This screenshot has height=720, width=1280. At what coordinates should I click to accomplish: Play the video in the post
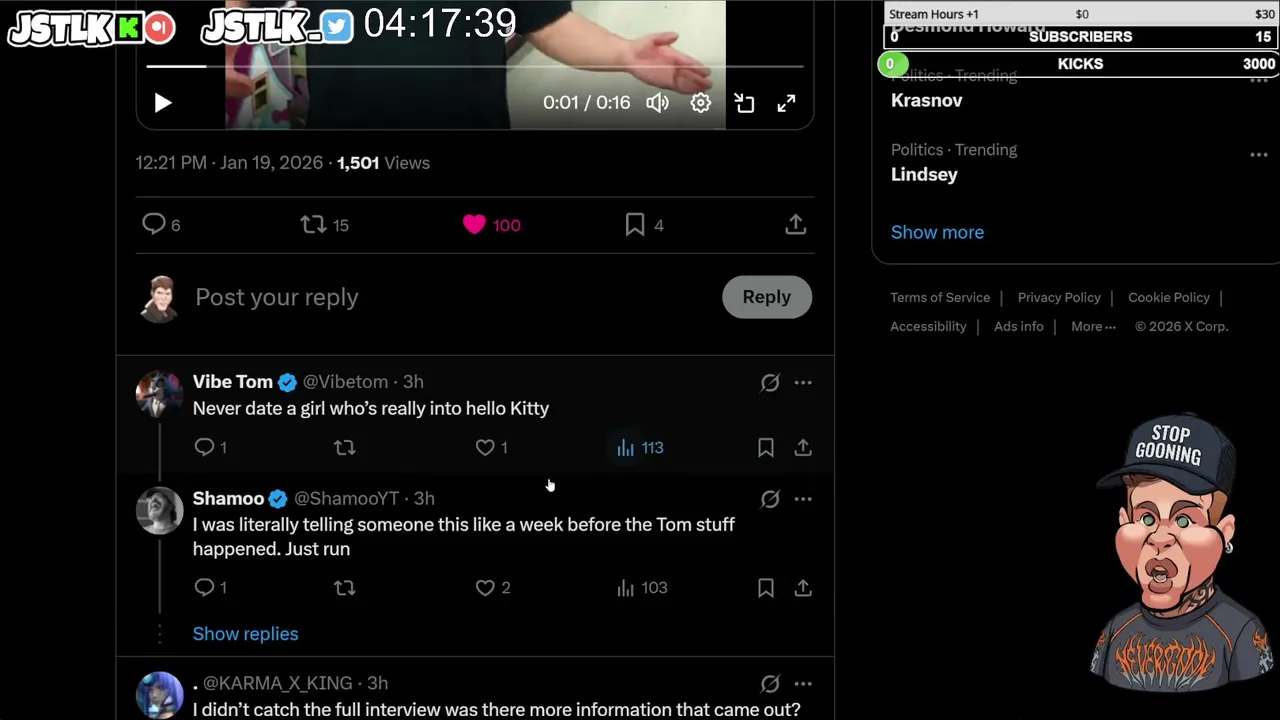[x=163, y=103]
